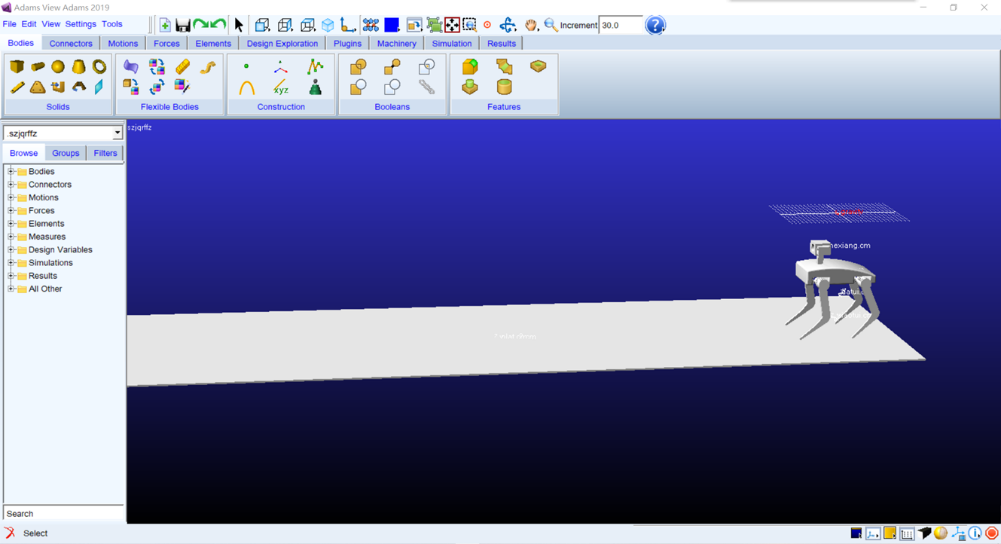Click the Undo arrow icon
Screen dimensions: 1001x544
(x=218, y=25)
